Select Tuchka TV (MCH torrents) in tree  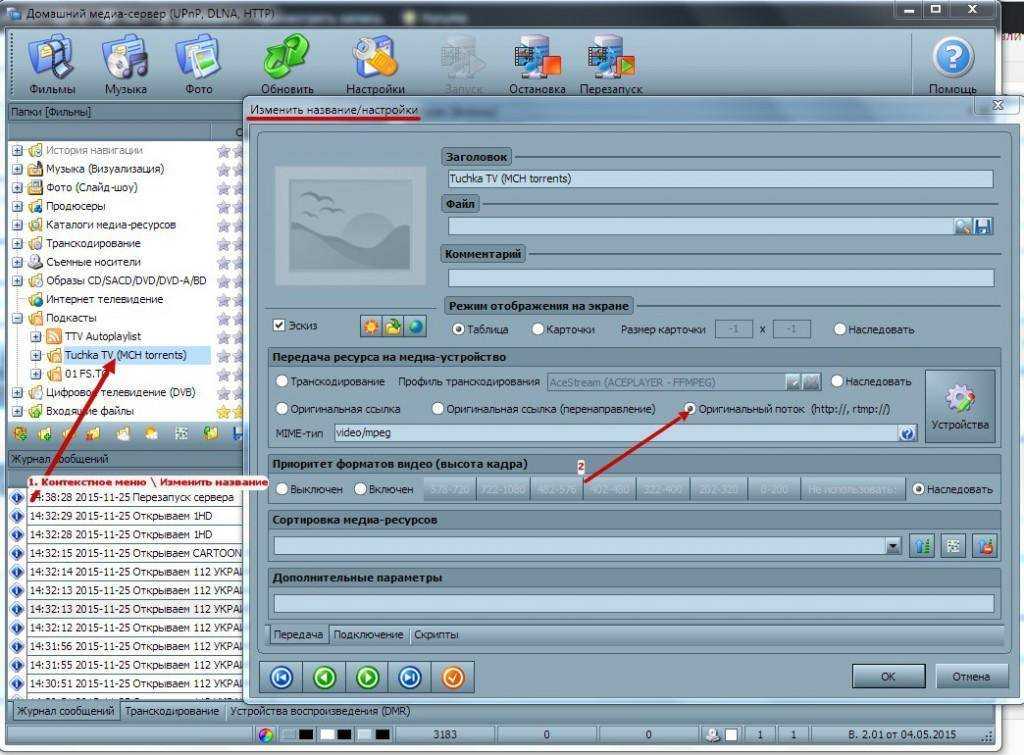click(125, 355)
